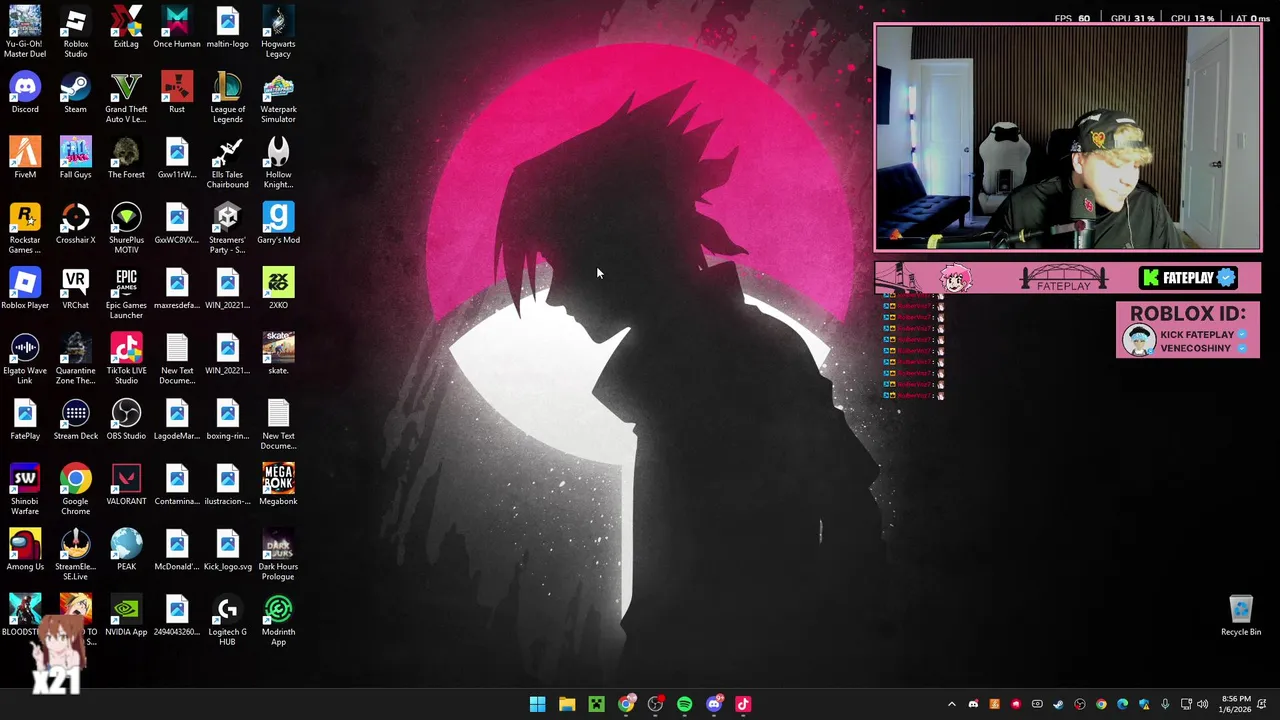The image size is (1280, 720).
Task: Select the Ells Tales Chairbound icon
Action: (227, 162)
